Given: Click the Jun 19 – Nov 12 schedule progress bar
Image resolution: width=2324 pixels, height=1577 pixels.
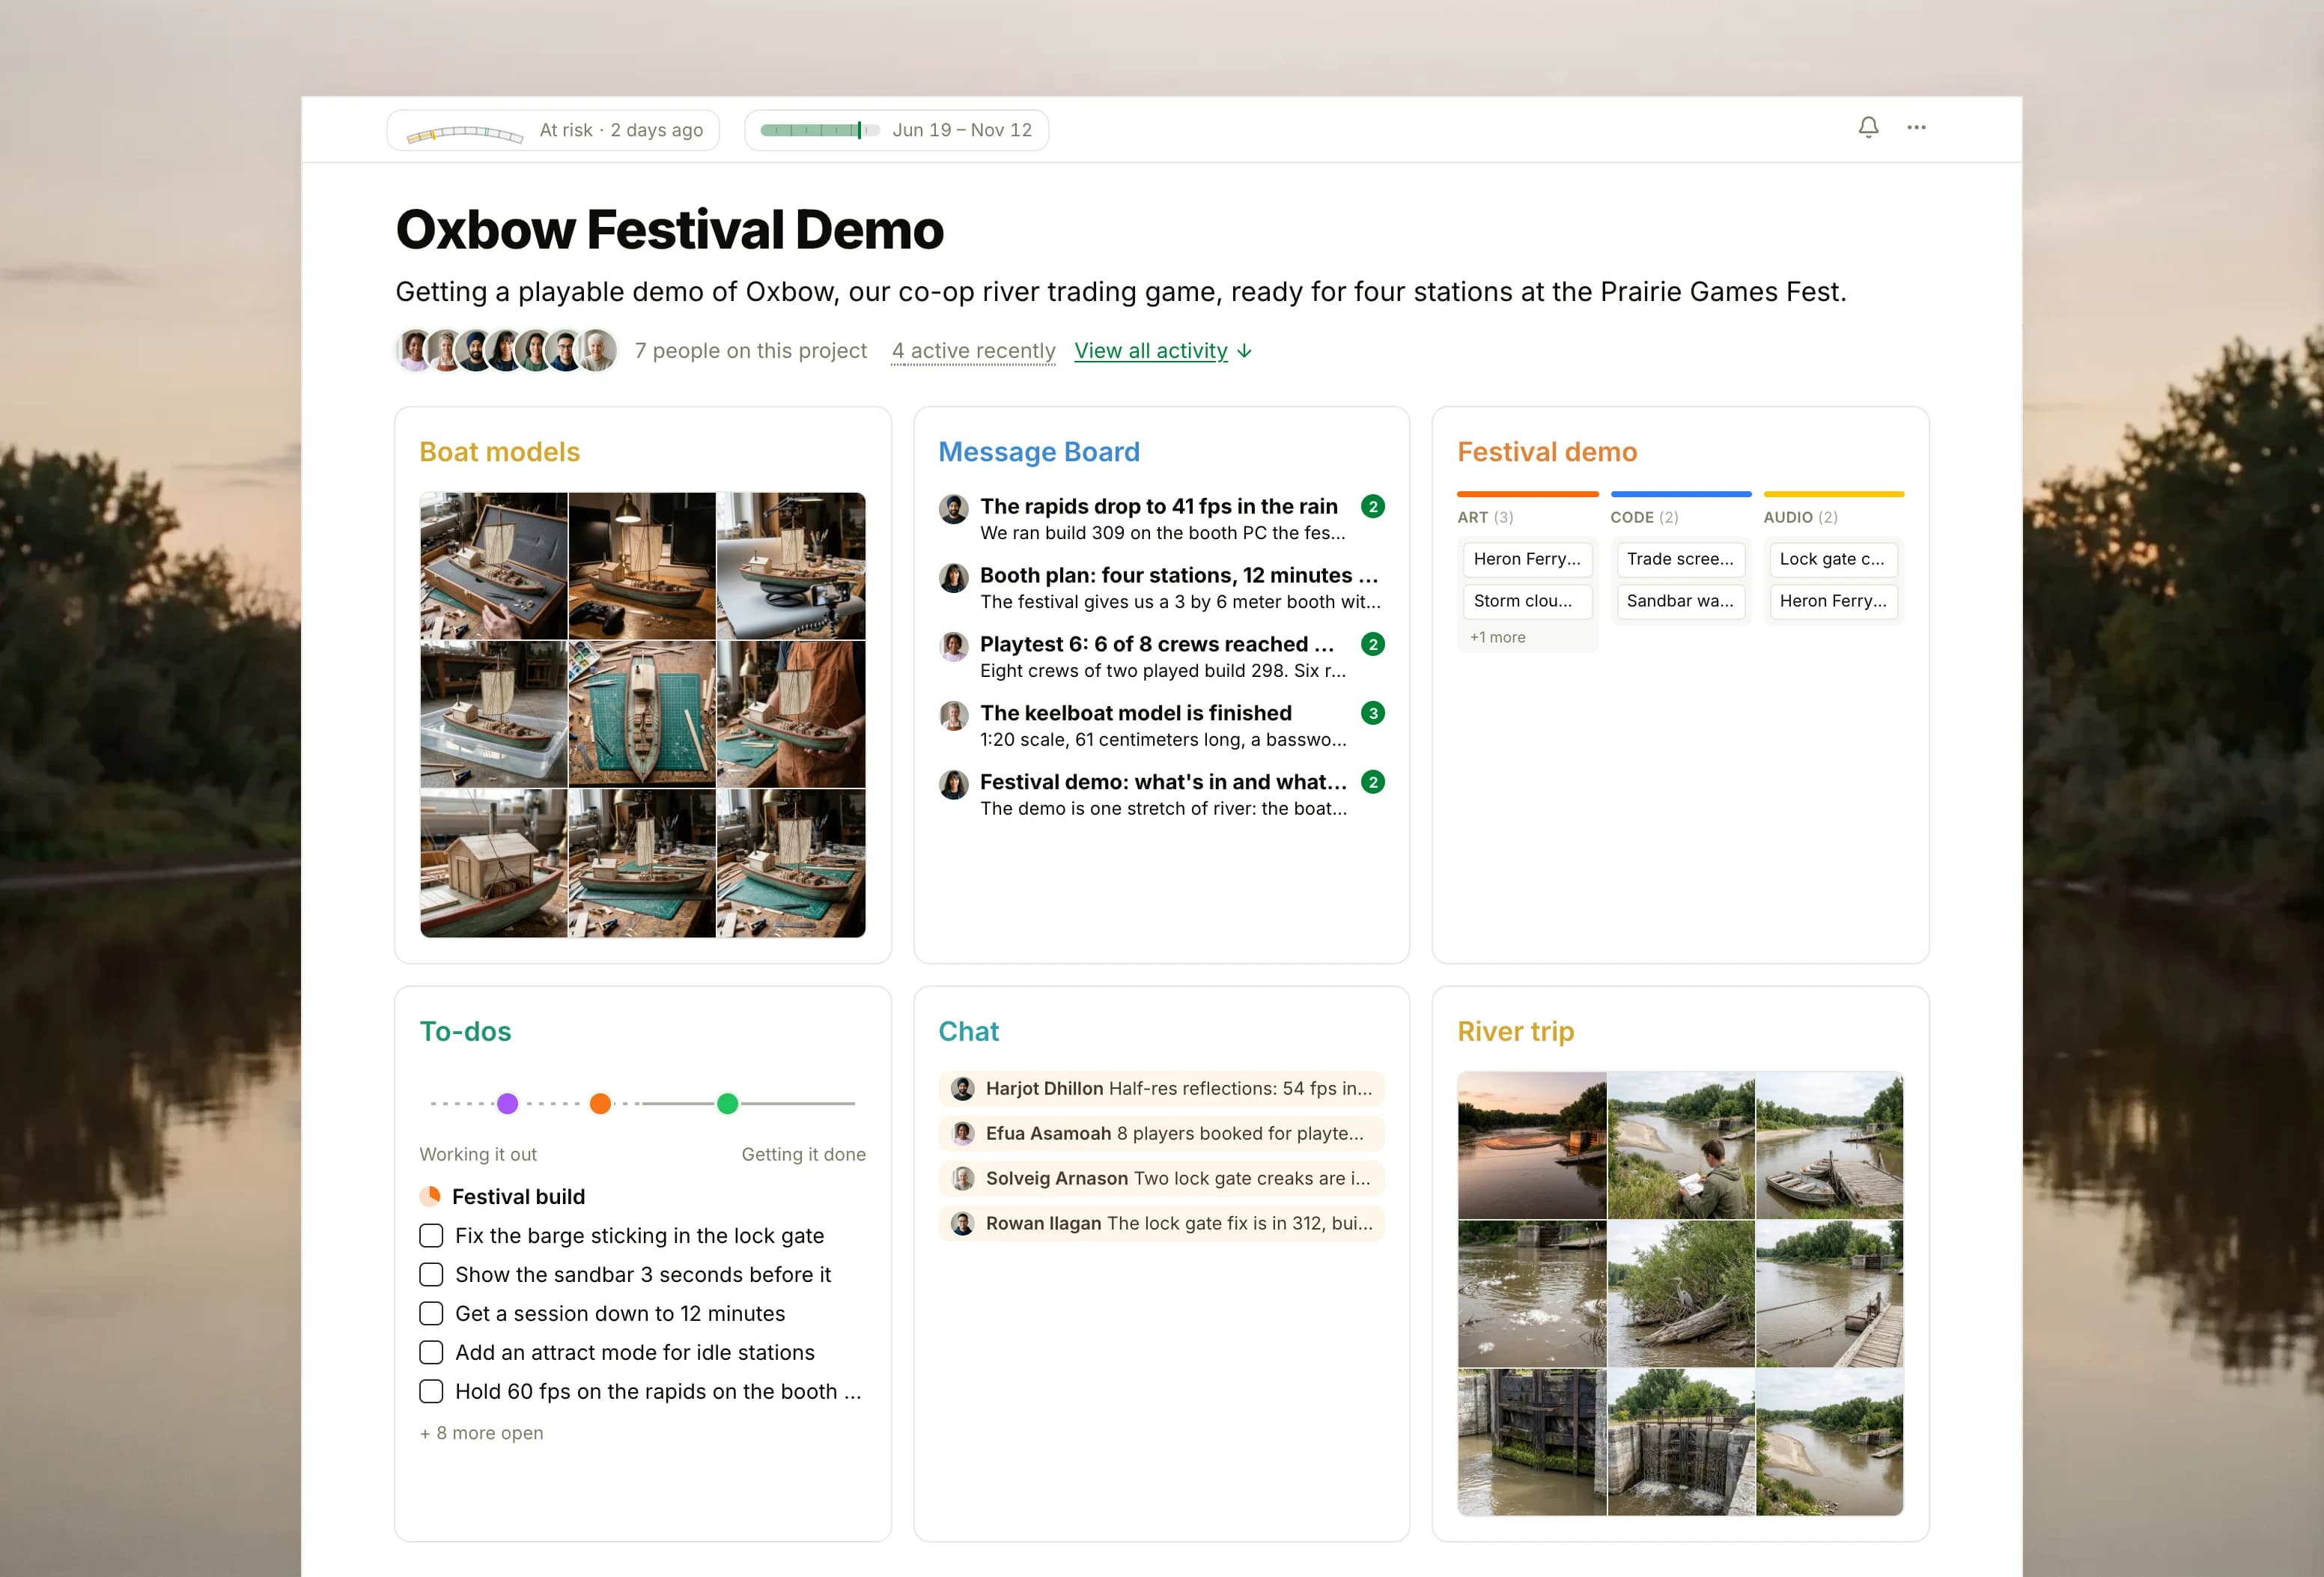Looking at the screenshot, I should [820, 130].
